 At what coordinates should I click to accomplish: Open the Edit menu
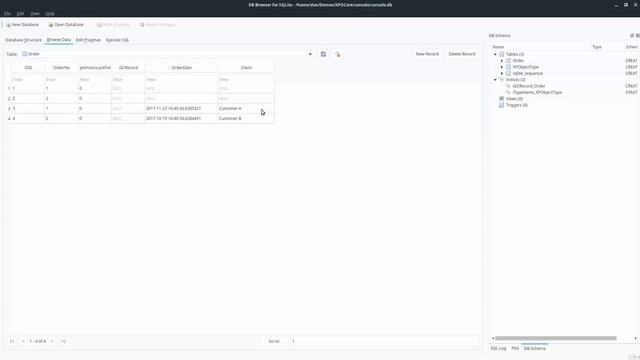coord(20,13)
